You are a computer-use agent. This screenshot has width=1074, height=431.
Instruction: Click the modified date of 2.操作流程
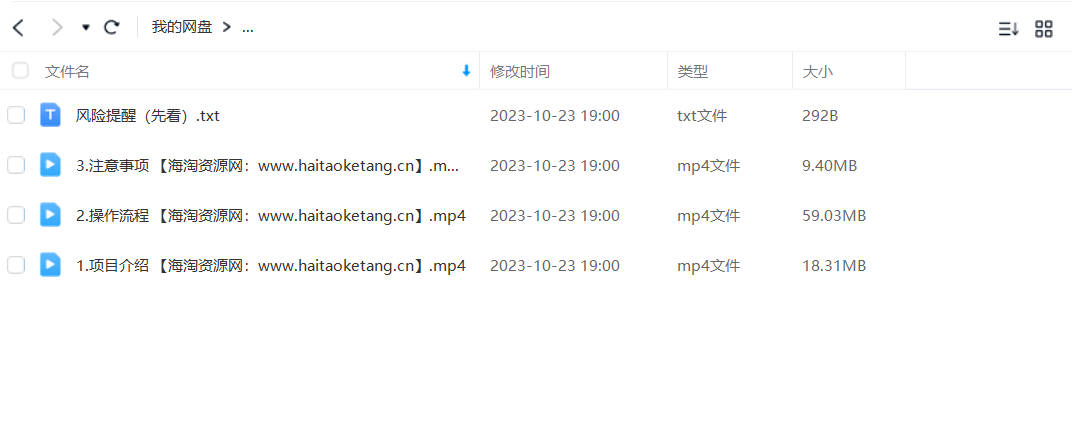tap(555, 216)
